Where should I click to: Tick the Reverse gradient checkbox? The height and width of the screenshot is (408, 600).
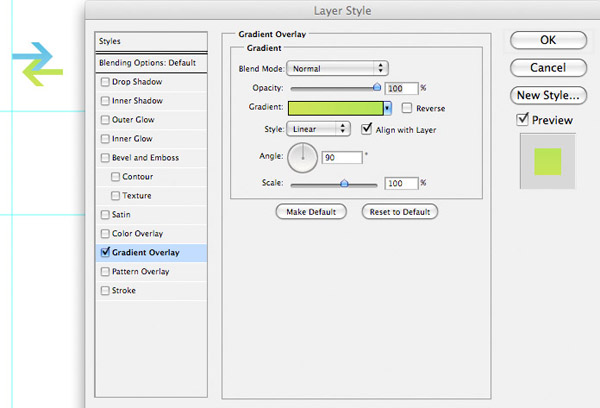point(407,108)
